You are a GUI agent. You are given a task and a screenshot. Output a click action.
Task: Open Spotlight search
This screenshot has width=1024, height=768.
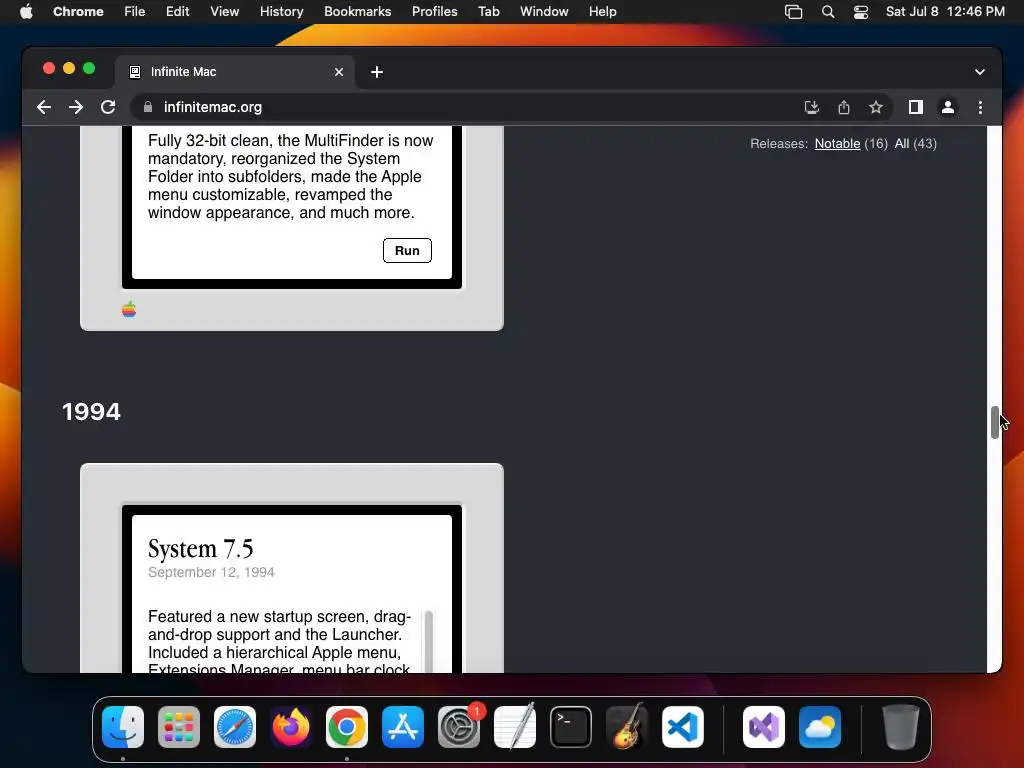(827, 12)
